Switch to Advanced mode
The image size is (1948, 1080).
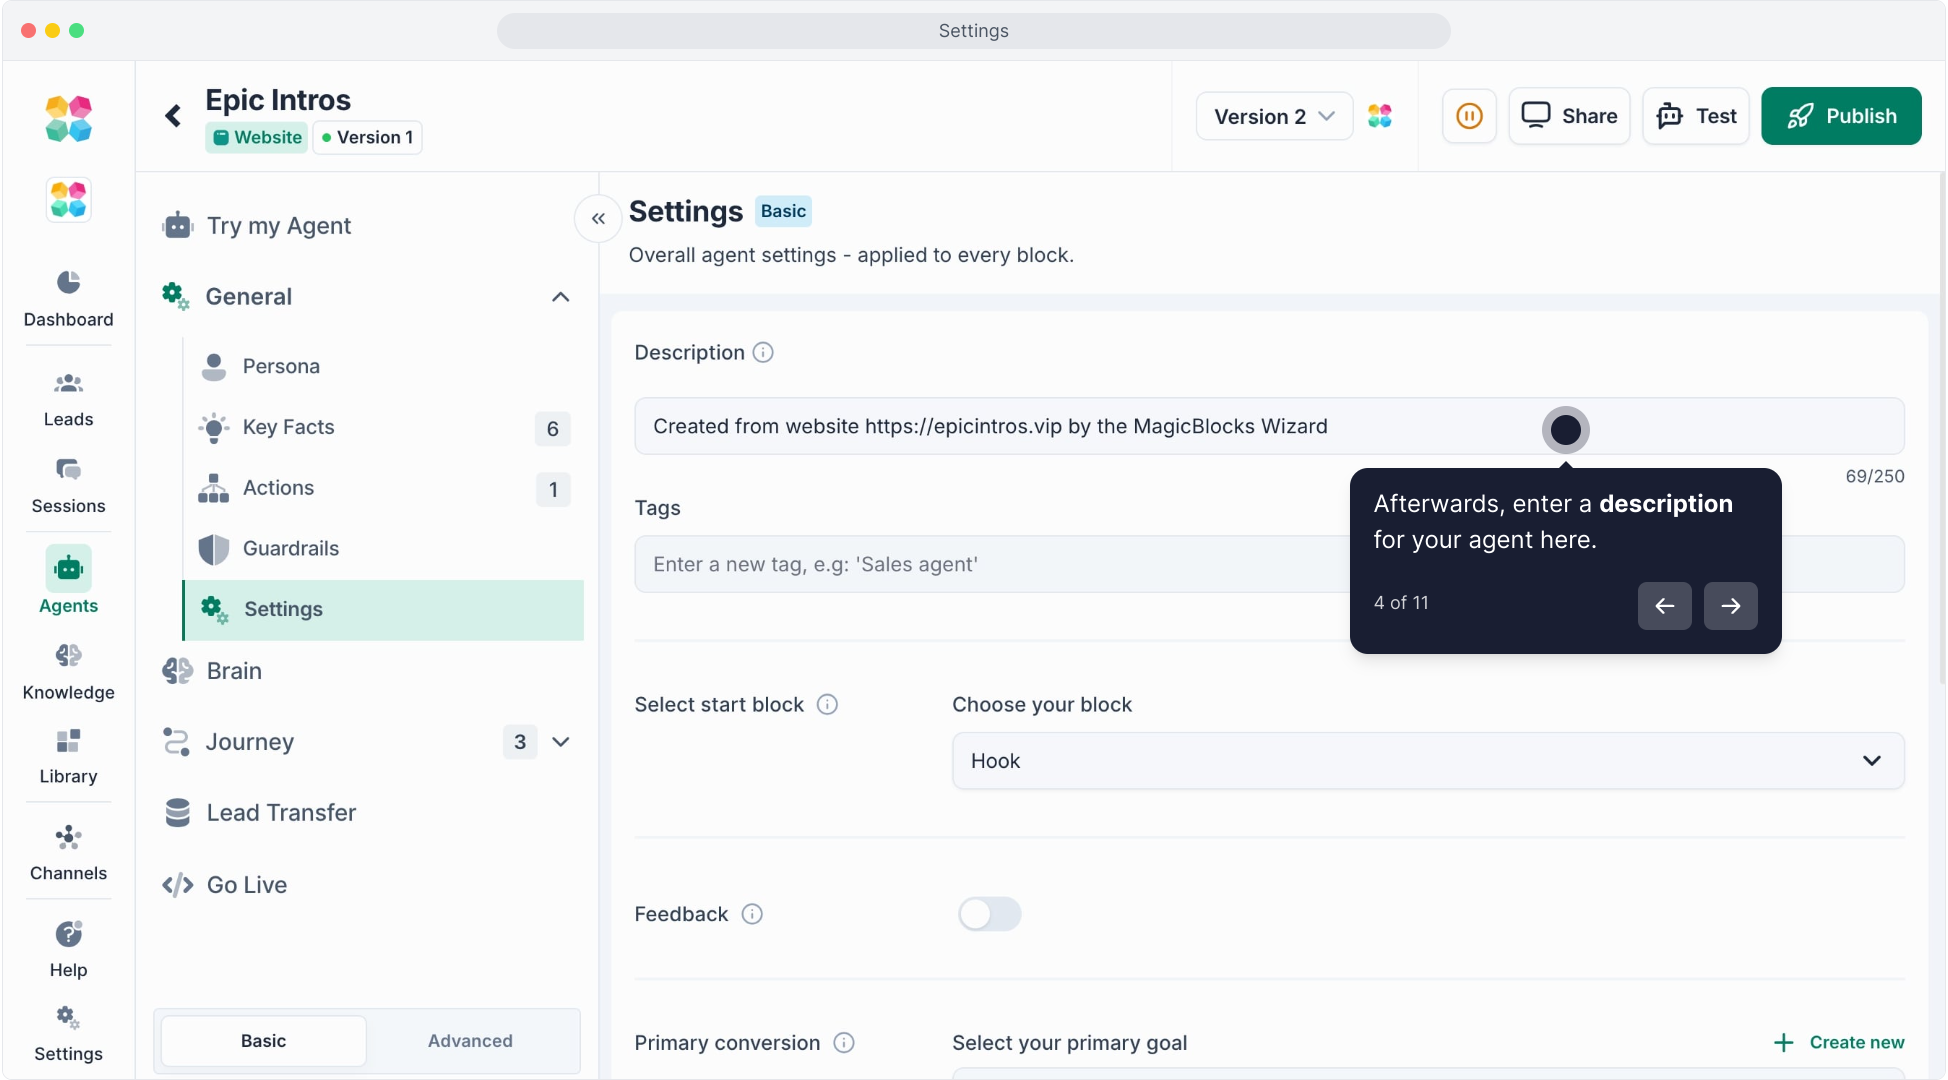point(470,1041)
